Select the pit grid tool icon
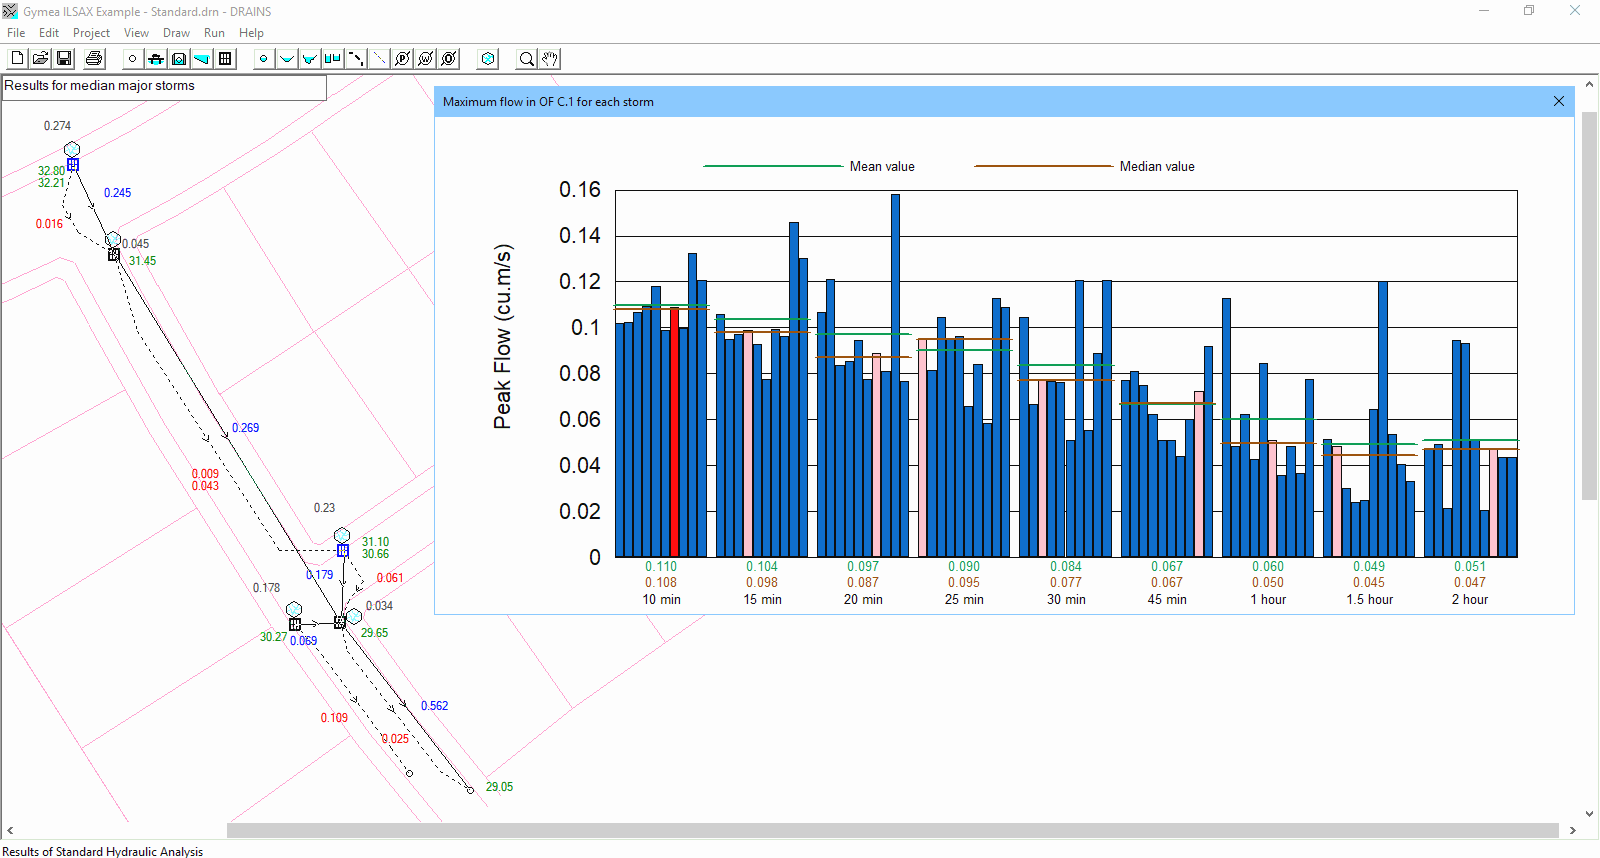 [x=225, y=59]
